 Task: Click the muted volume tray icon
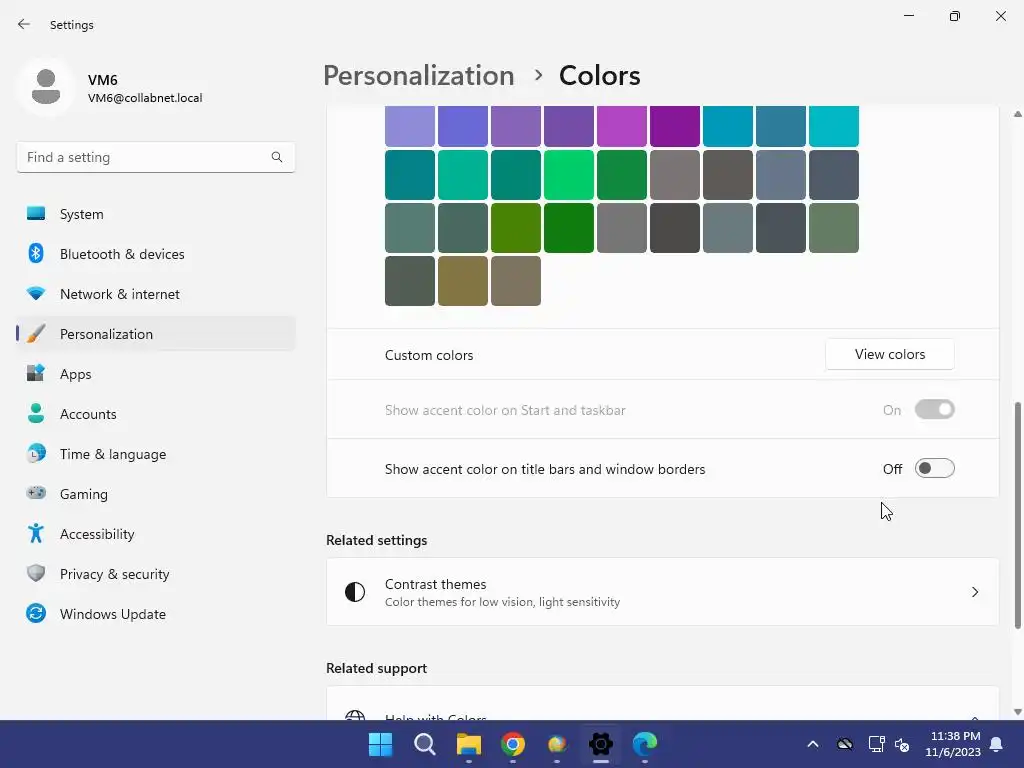point(902,744)
